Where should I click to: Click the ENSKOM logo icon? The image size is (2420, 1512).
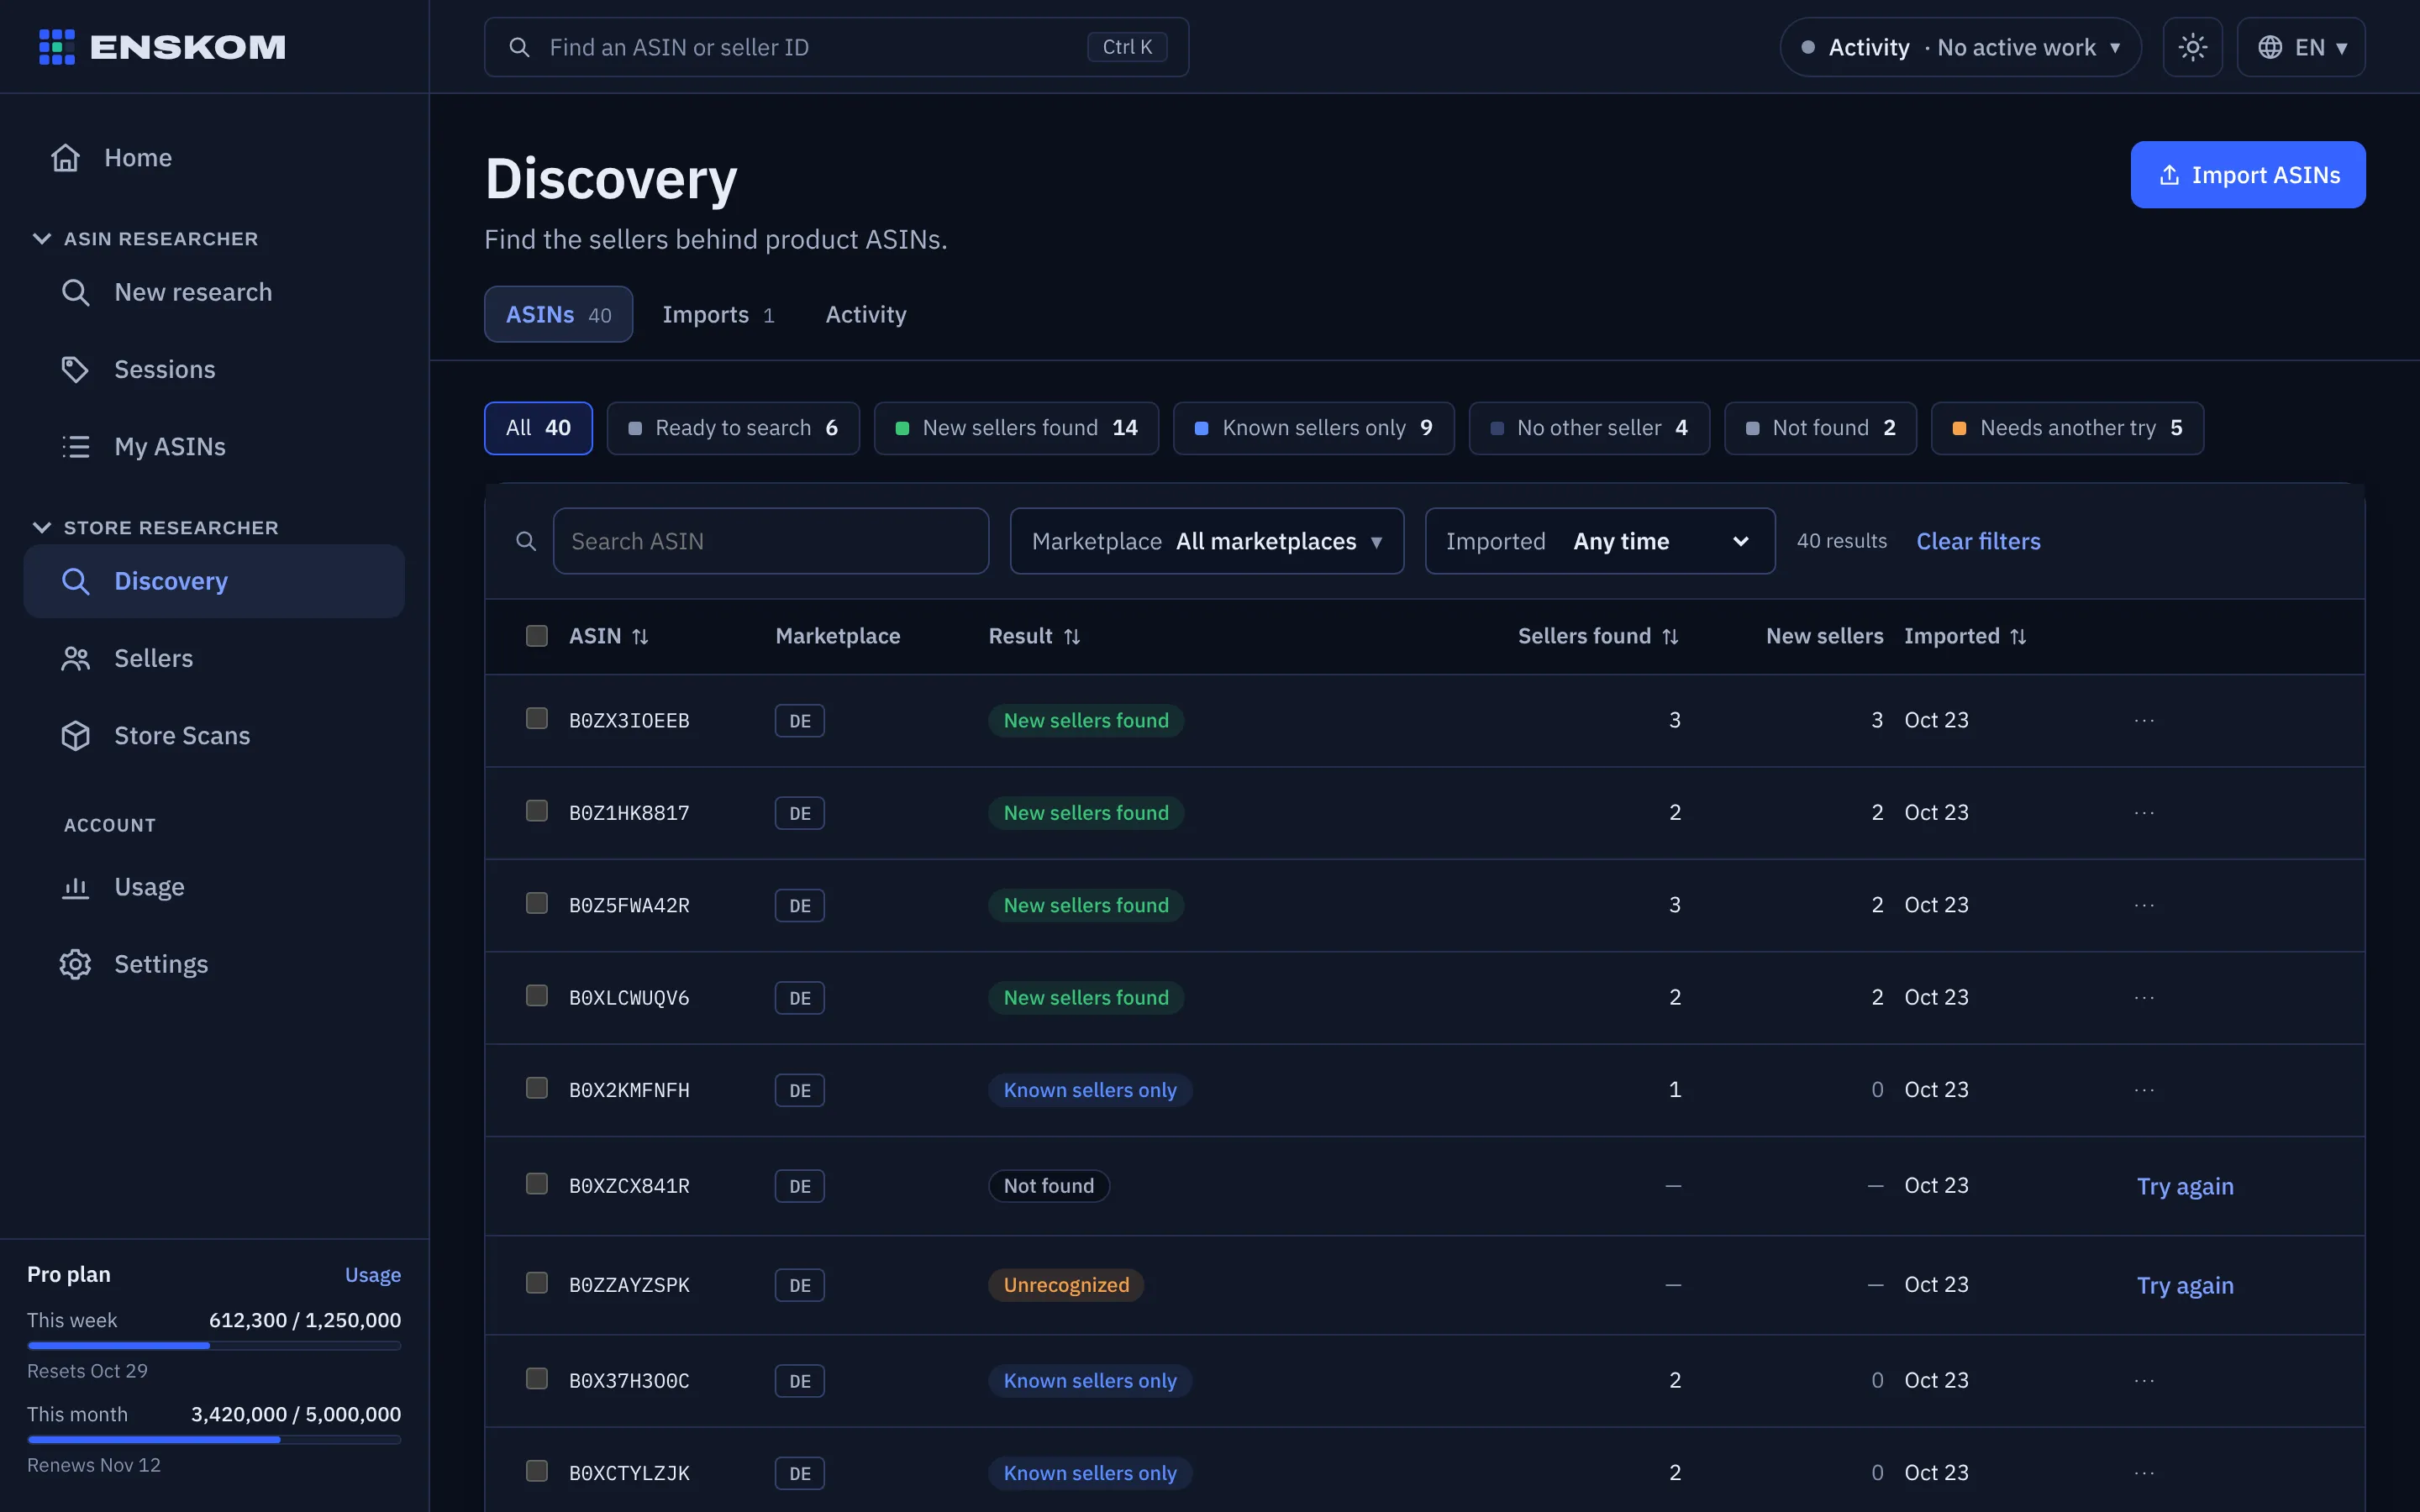(x=56, y=47)
